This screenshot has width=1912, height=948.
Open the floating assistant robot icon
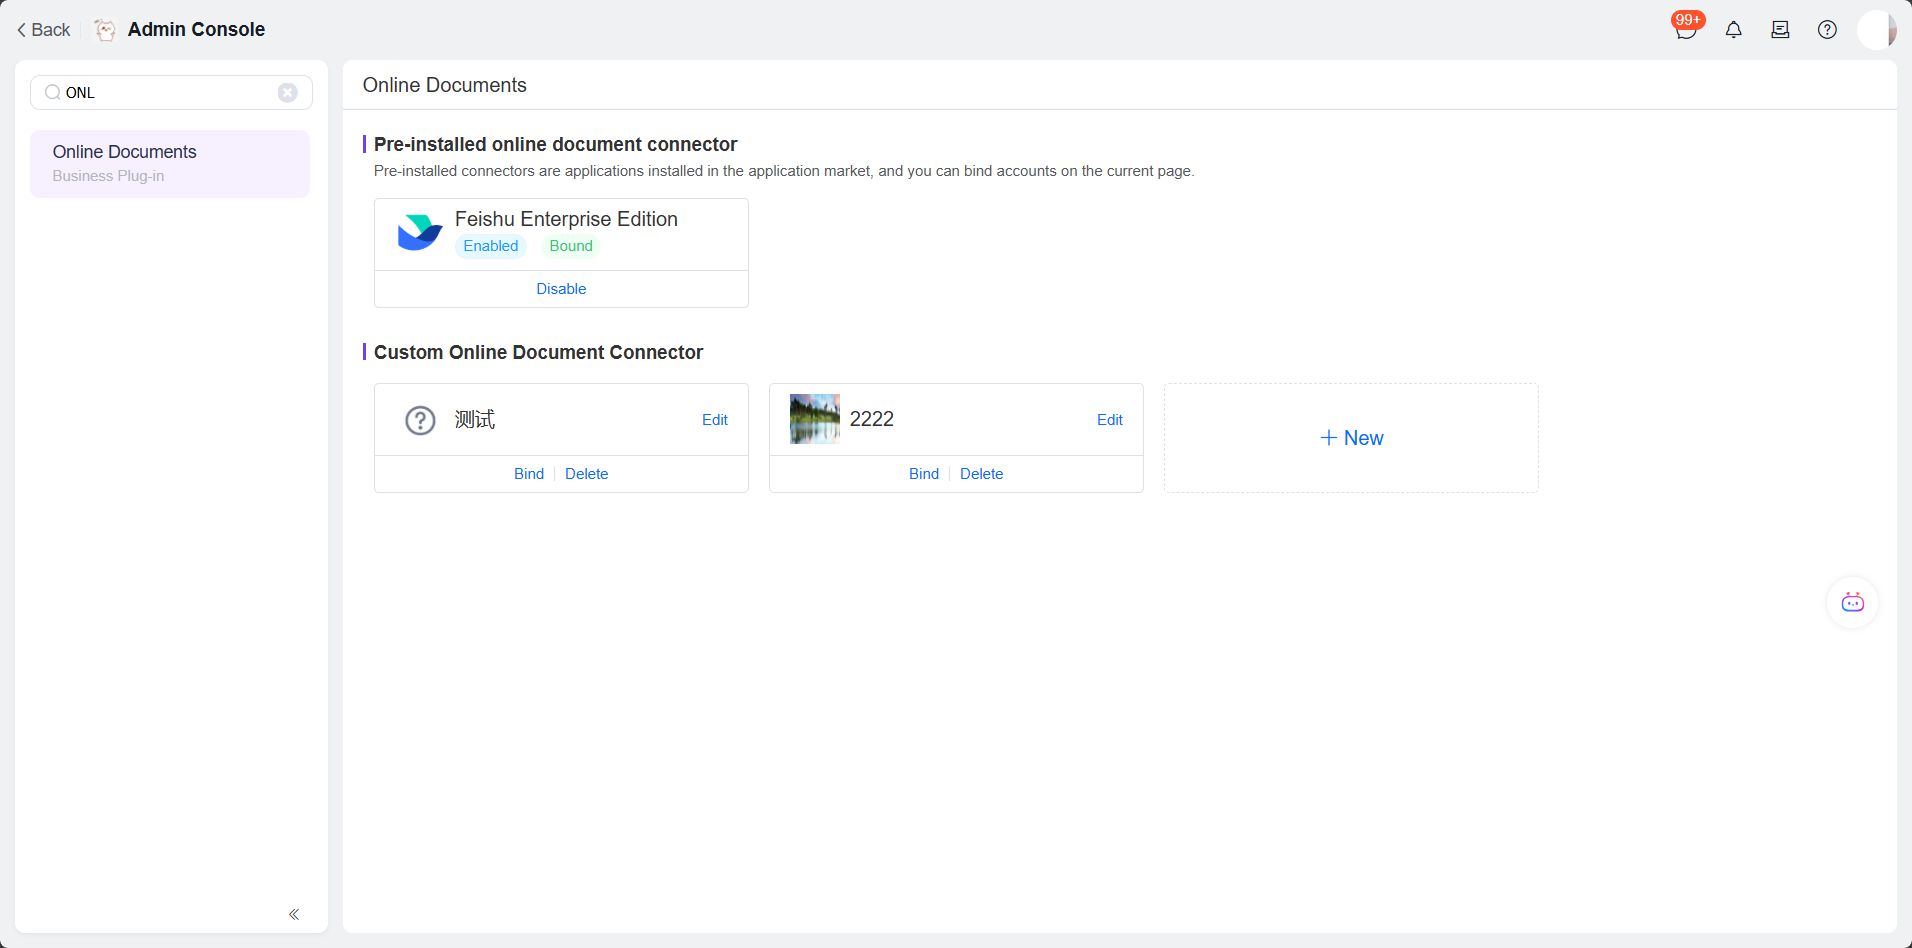click(1852, 602)
